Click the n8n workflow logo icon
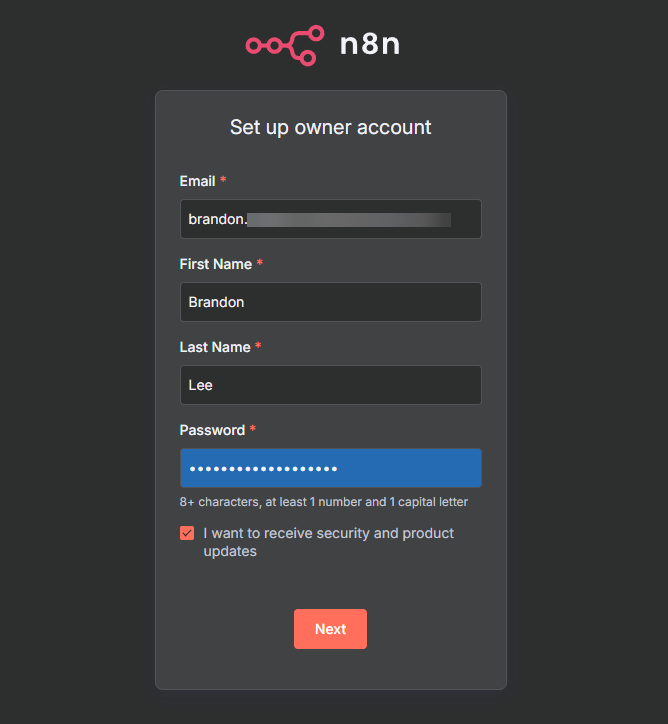Image resolution: width=668 pixels, height=724 pixels. (285, 46)
